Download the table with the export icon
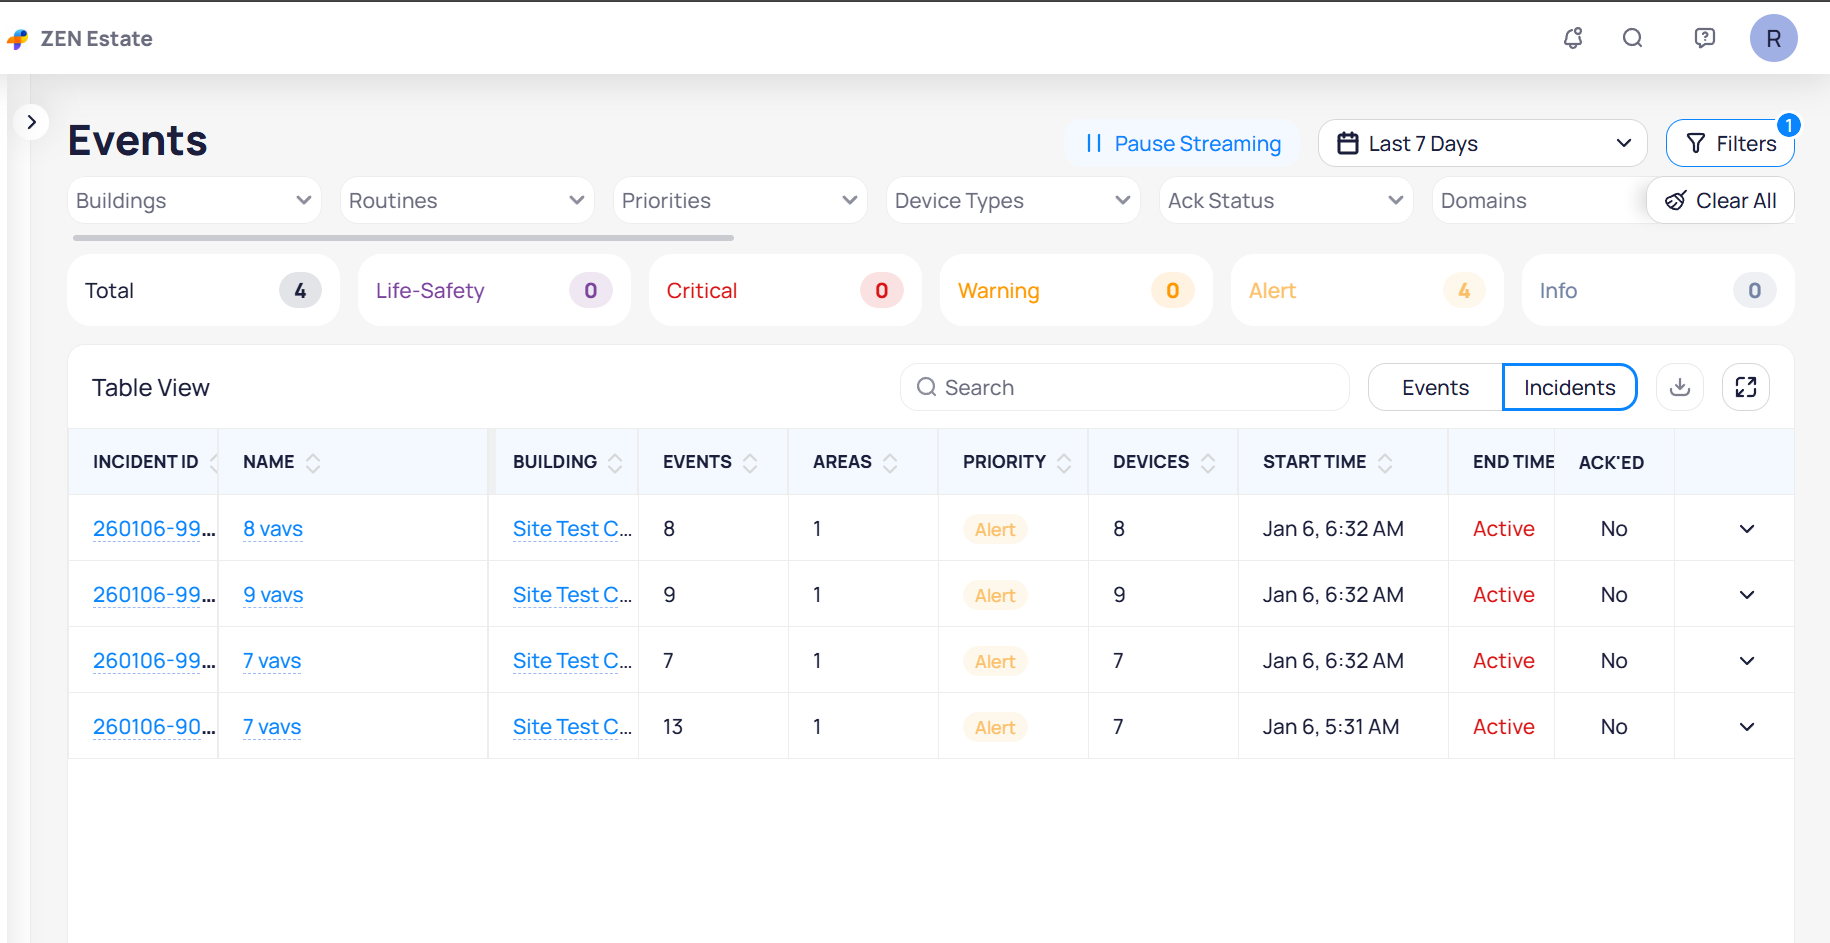The height and width of the screenshot is (943, 1830). pyautogui.click(x=1680, y=387)
